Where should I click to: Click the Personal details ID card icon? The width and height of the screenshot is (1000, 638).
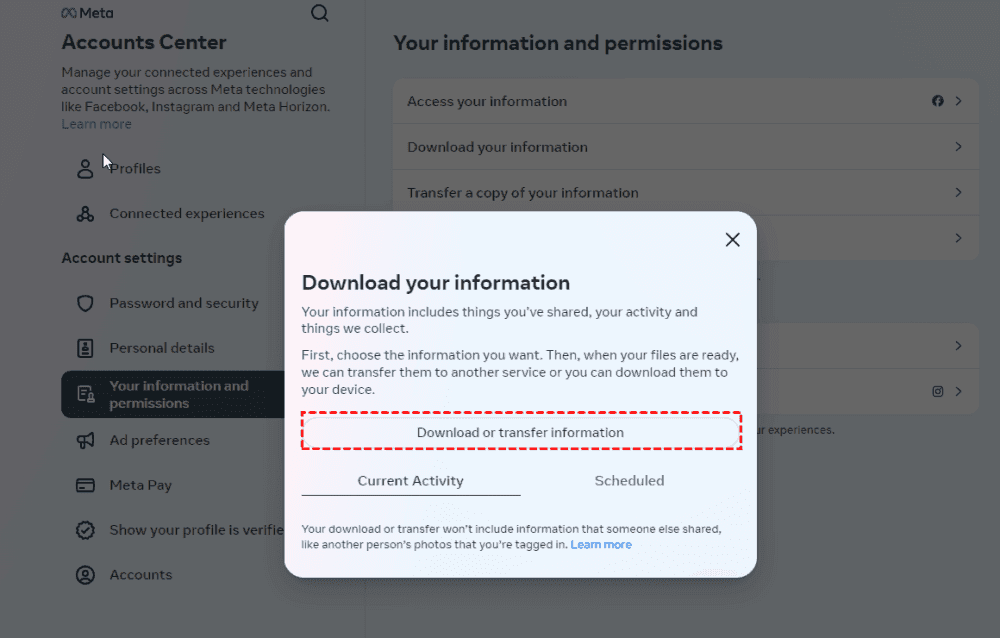[x=86, y=348]
